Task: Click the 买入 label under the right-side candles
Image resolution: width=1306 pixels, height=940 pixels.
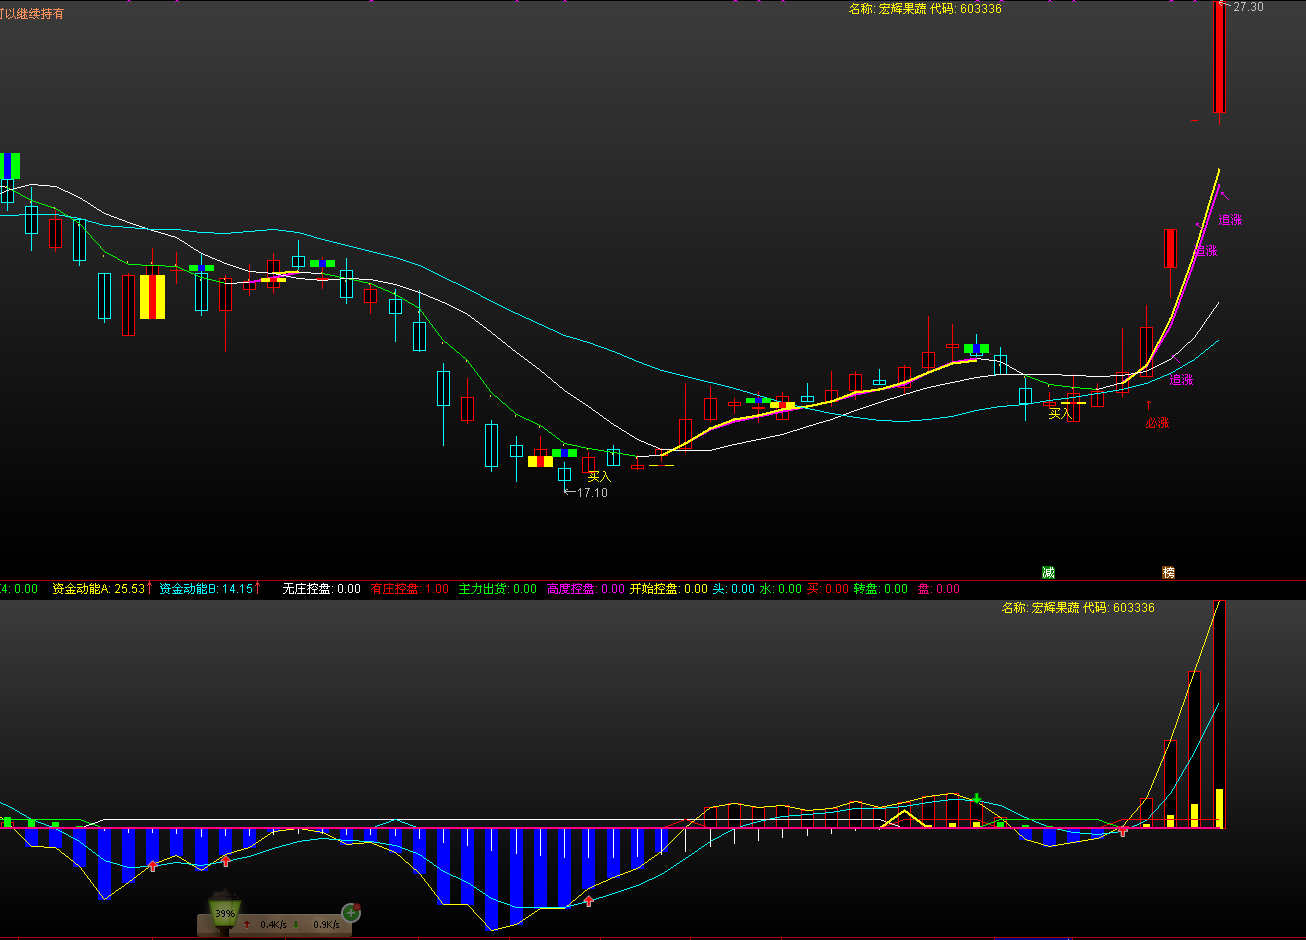Action: tap(1060, 413)
